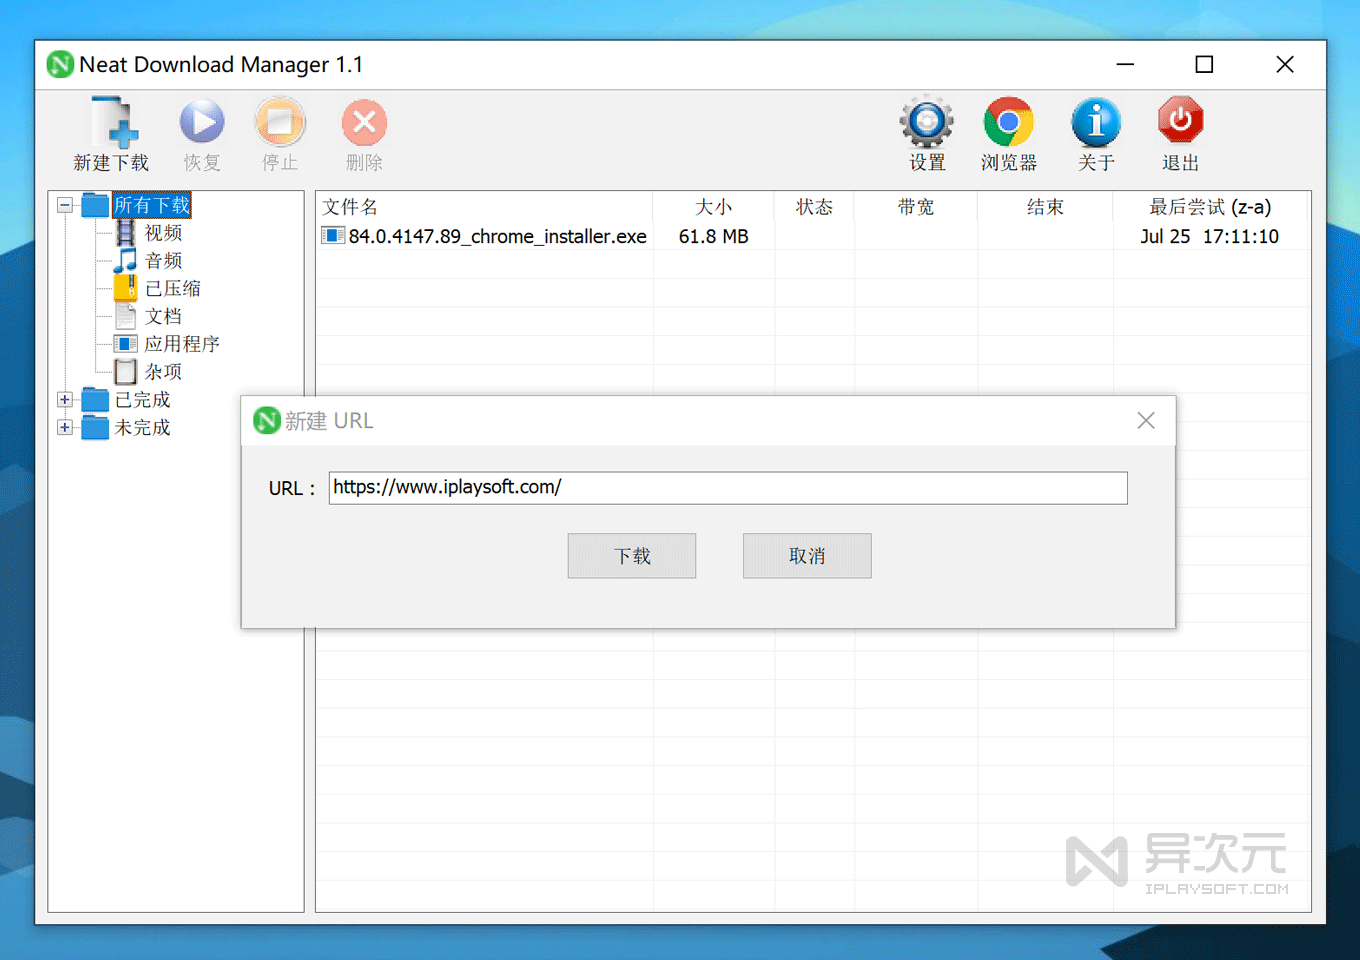Select the Video (视频) category
The height and width of the screenshot is (960, 1360).
coord(162,233)
